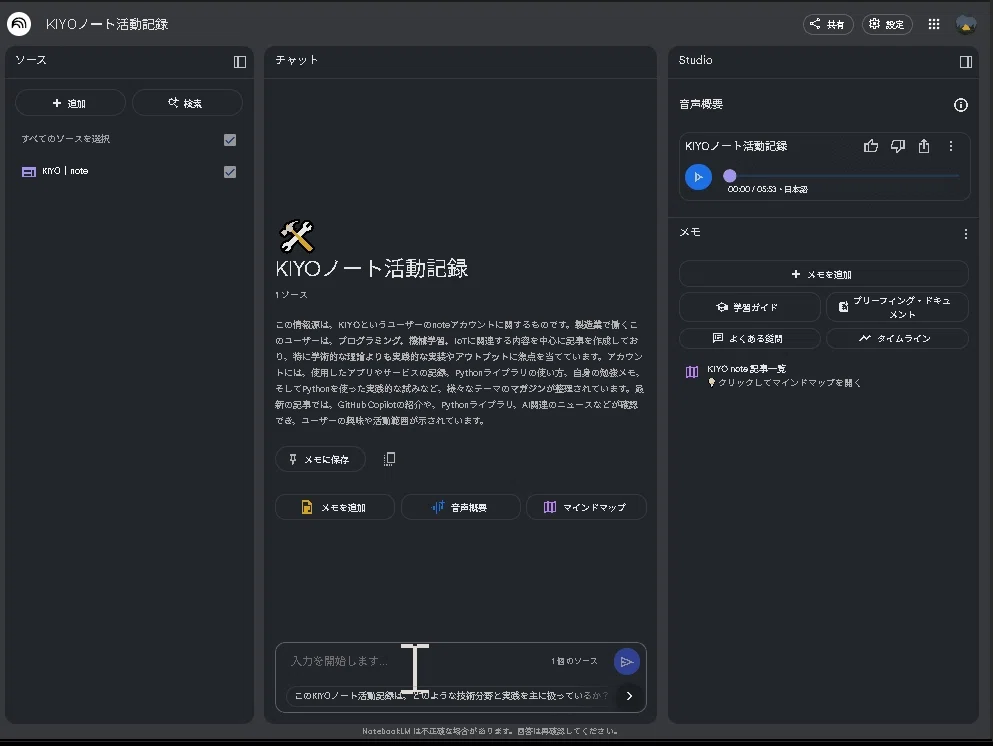Toggle すべてのソースを選択 checkbox
The width and height of the screenshot is (993, 746).
point(230,140)
